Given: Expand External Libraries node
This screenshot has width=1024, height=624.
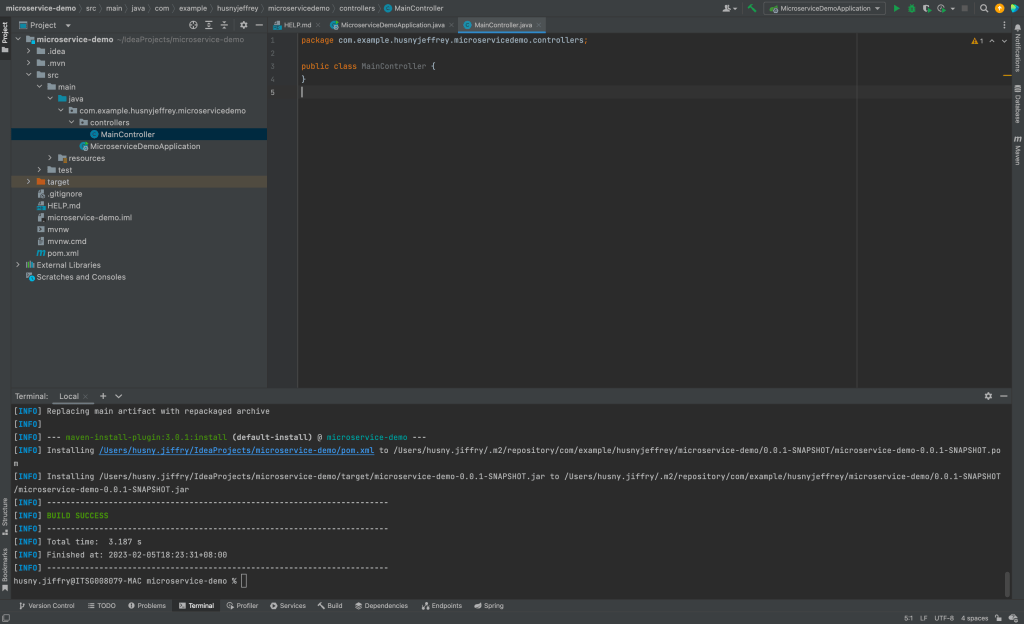Looking at the screenshot, I should pyautogui.click(x=18, y=265).
